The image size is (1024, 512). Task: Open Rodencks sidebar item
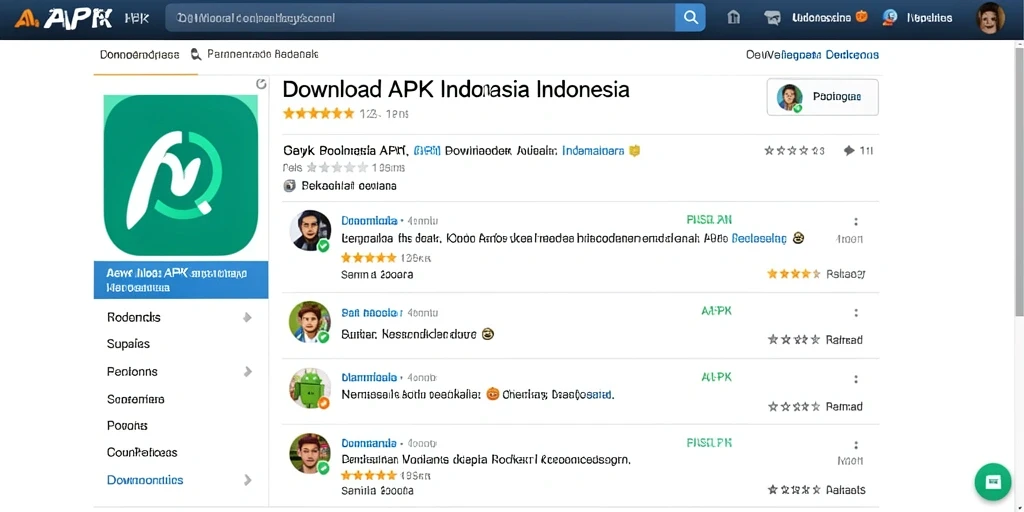134,317
